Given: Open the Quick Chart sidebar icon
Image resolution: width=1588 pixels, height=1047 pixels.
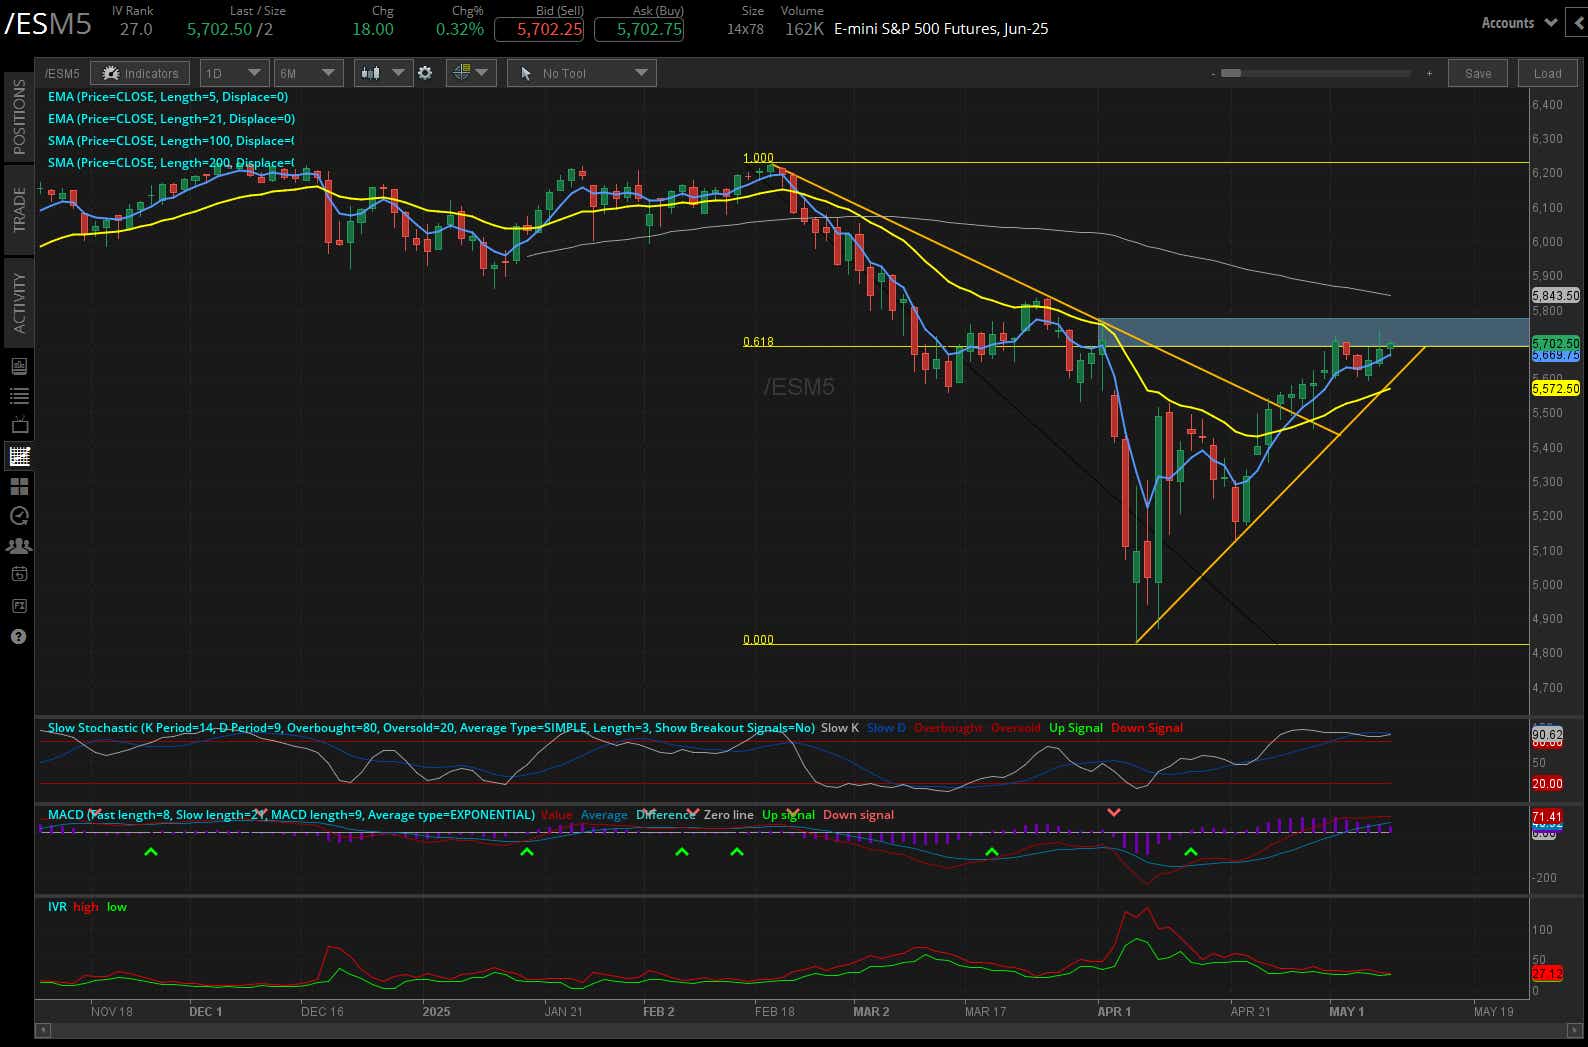Looking at the screenshot, I should (x=19, y=366).
